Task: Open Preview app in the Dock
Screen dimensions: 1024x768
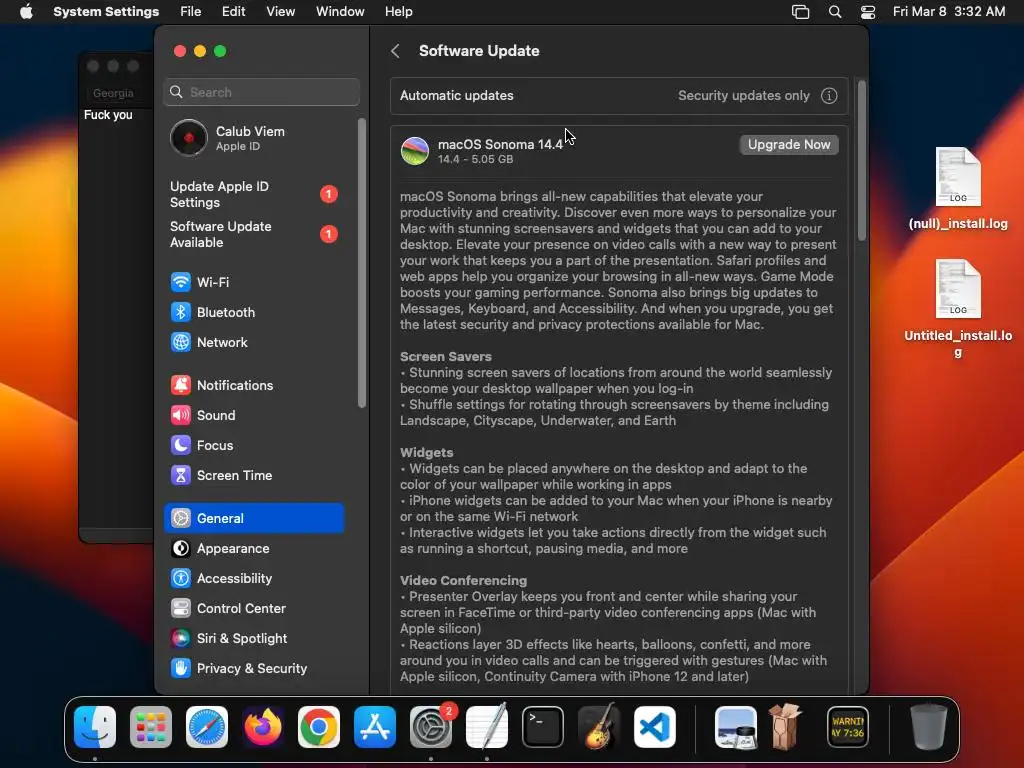Action: tap(736, 727)
